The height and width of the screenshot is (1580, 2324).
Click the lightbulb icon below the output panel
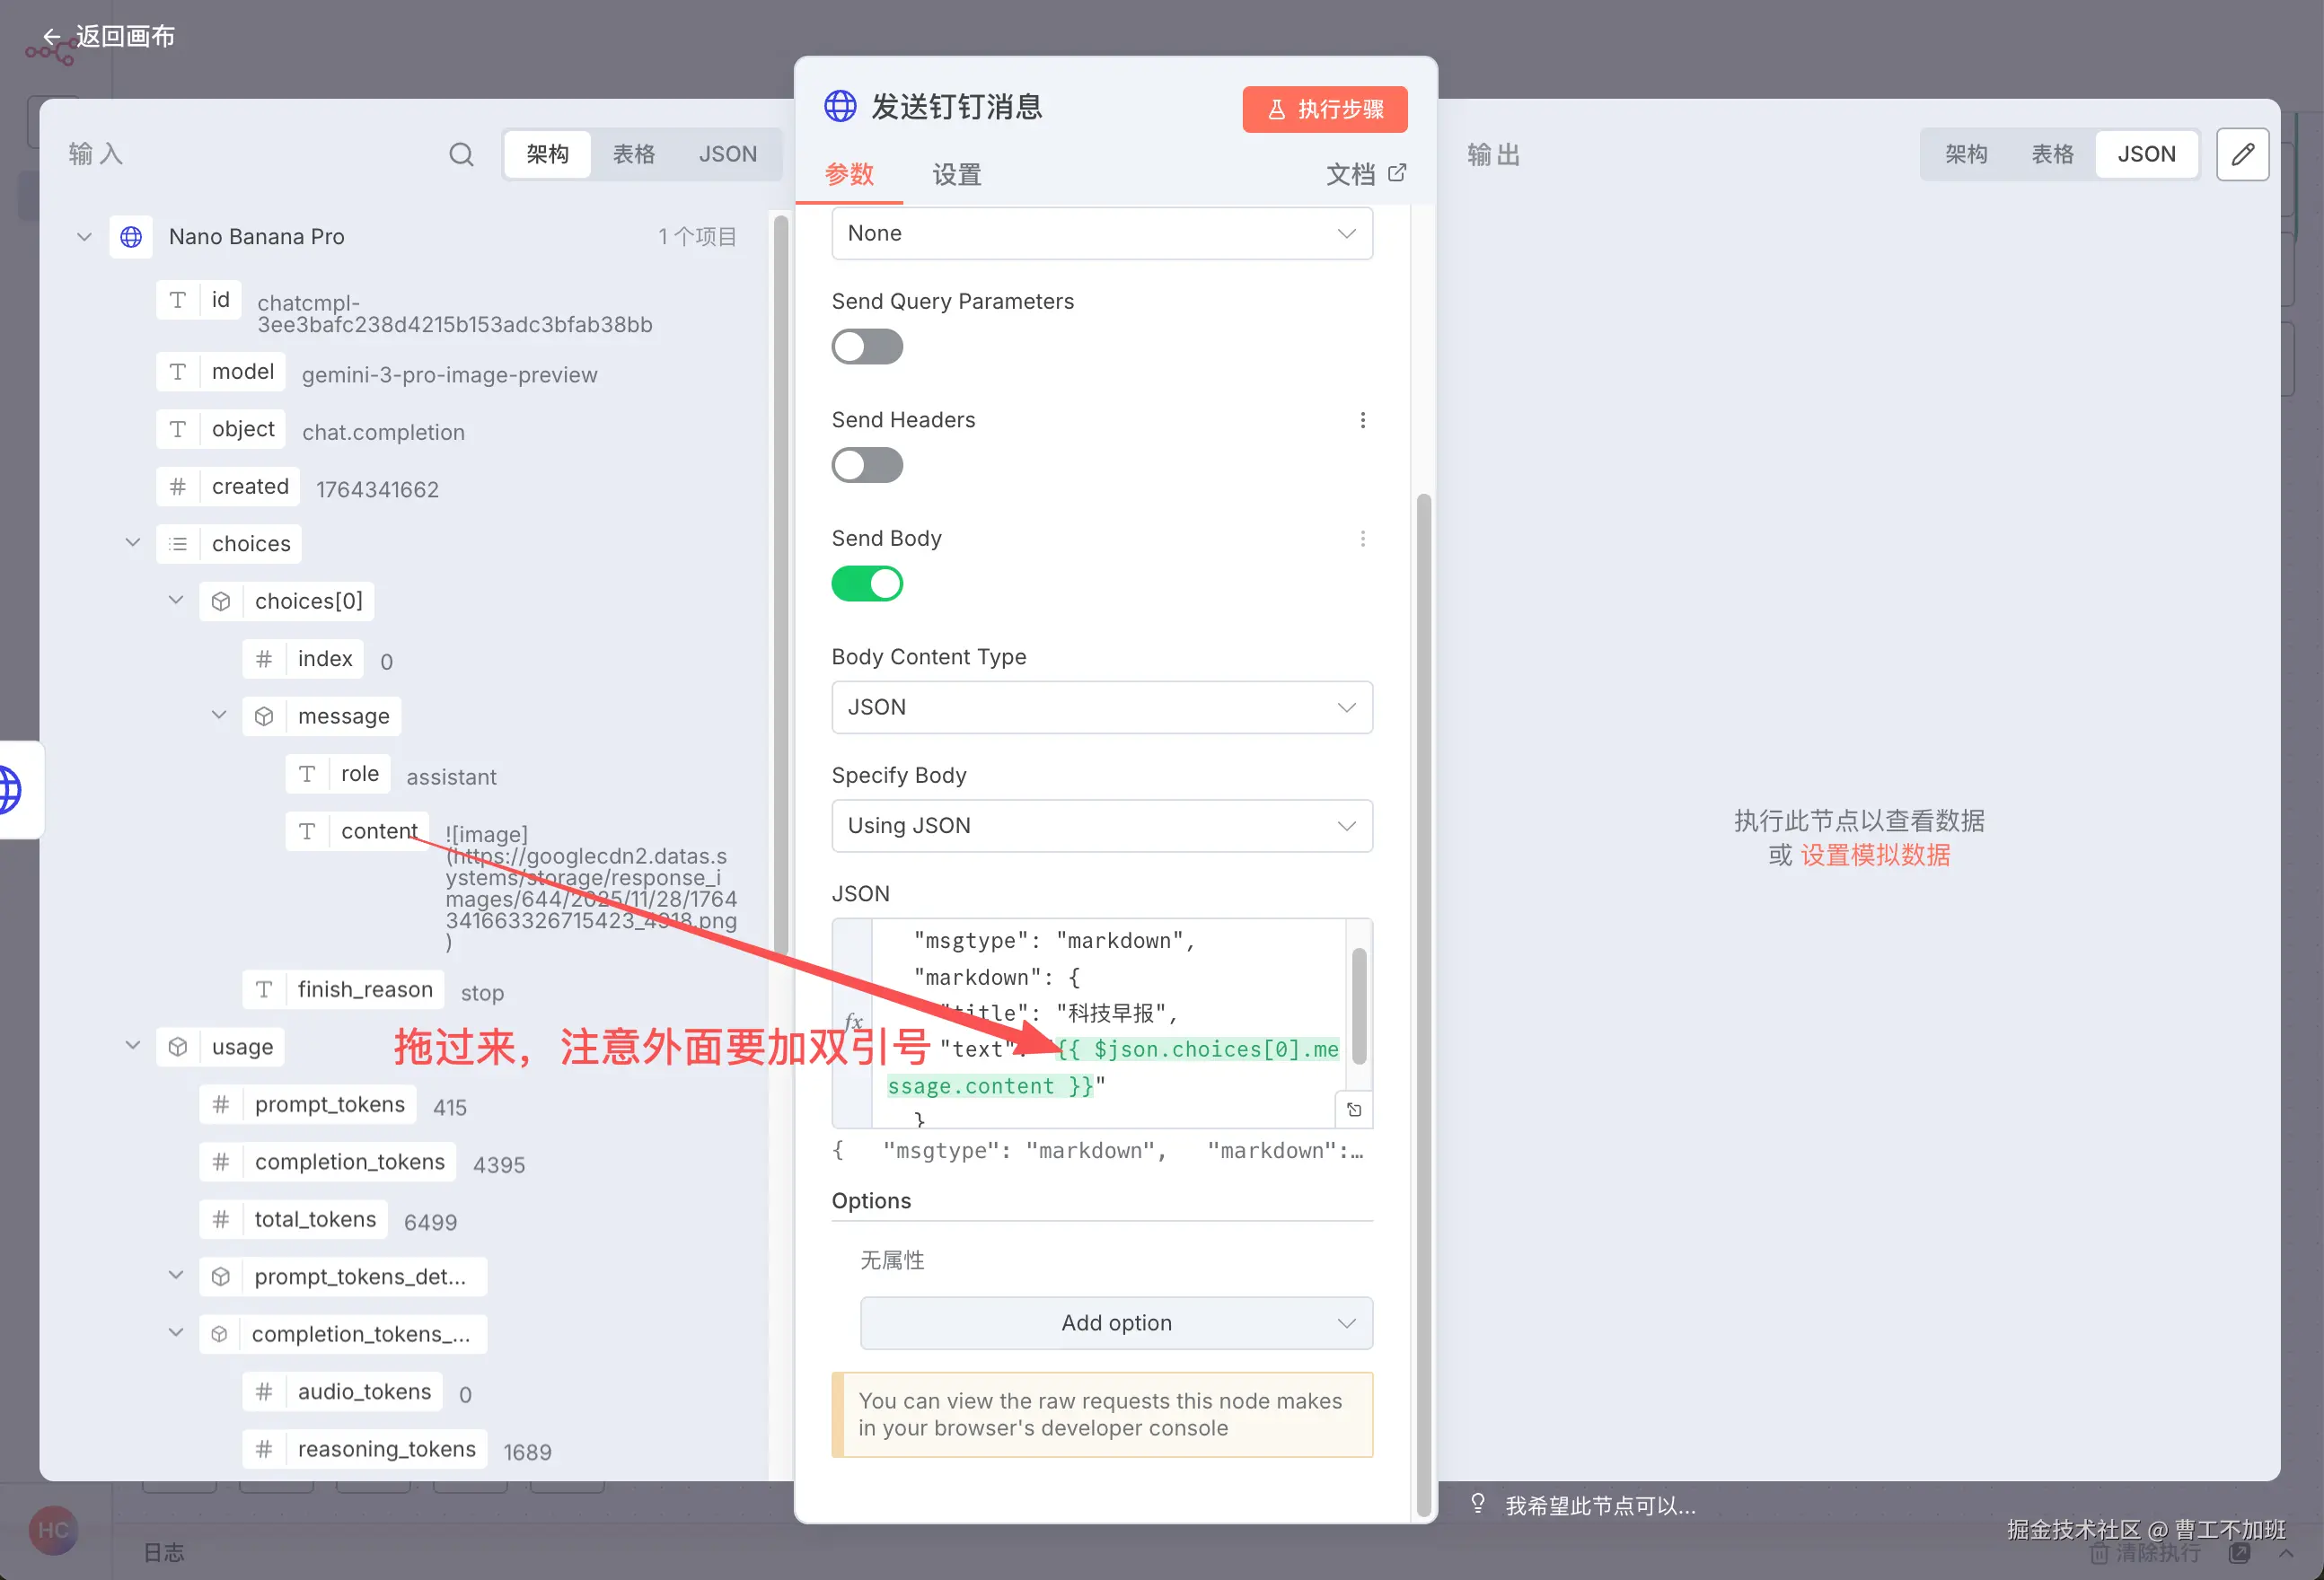pos(1478,1504)
